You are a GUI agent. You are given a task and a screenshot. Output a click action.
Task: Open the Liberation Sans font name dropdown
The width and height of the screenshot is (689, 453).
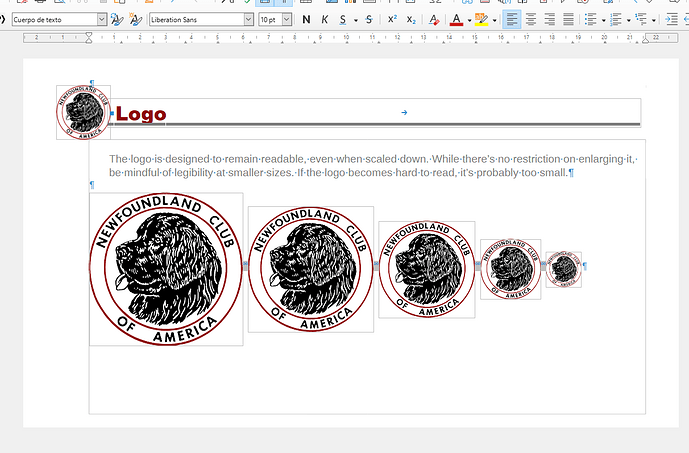coord(248,19)
